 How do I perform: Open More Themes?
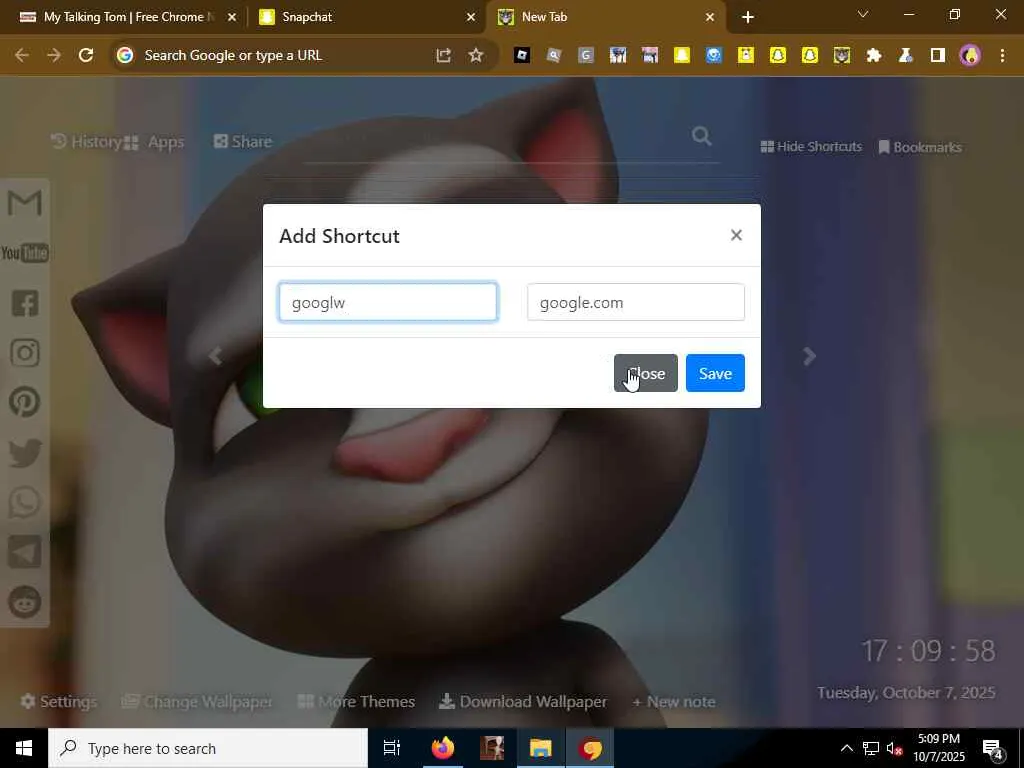tap(356, 701)
